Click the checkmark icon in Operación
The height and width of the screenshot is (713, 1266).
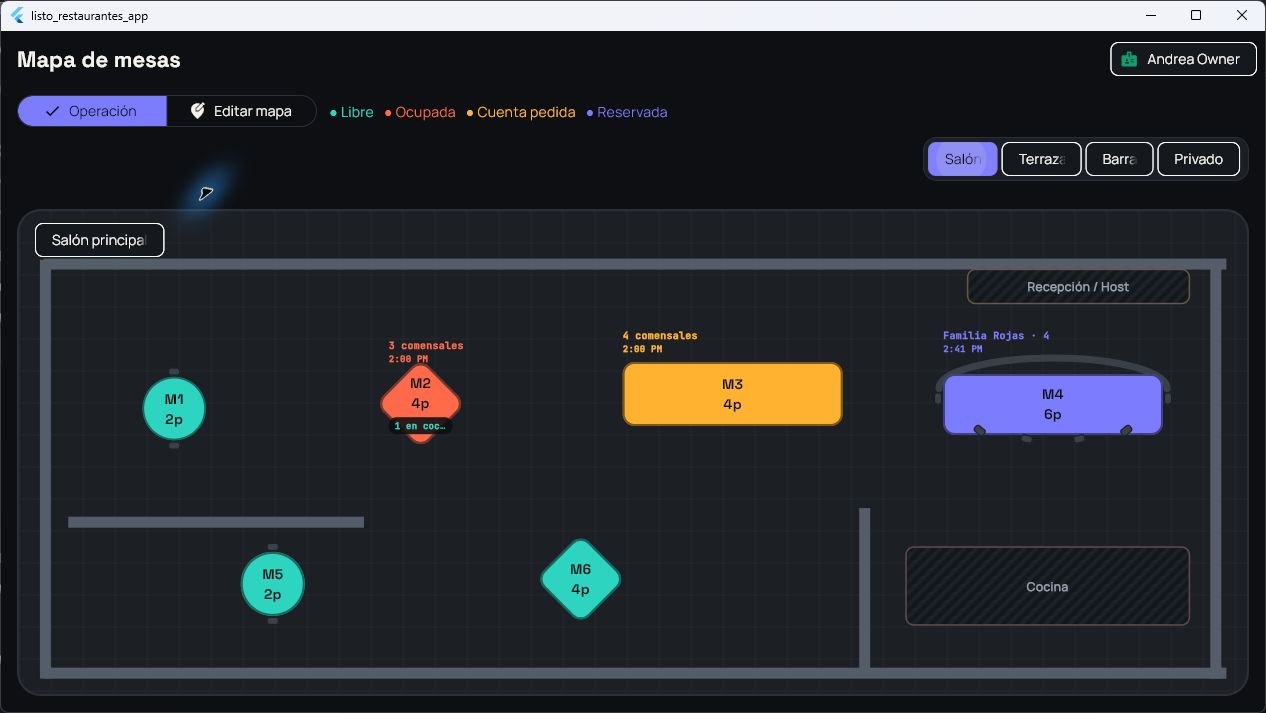[53, 111]
